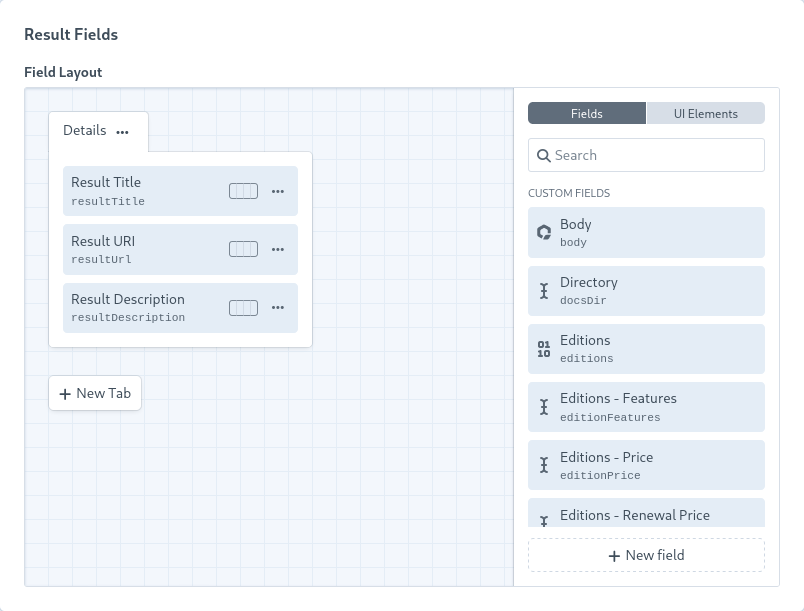Screen dimensions: 804x611
Task: Click the text icon on Editions - Features
Action: [544, 406]
